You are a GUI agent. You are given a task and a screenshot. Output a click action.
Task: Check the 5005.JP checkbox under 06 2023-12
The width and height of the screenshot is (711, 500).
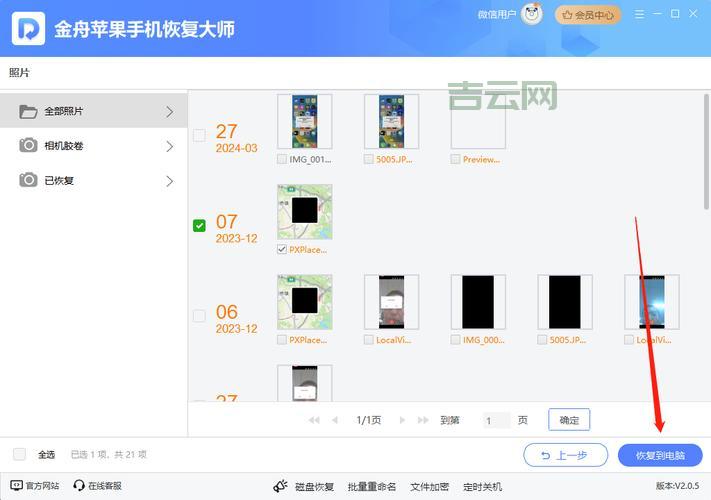pyautogui.click(x=542, y=340)
